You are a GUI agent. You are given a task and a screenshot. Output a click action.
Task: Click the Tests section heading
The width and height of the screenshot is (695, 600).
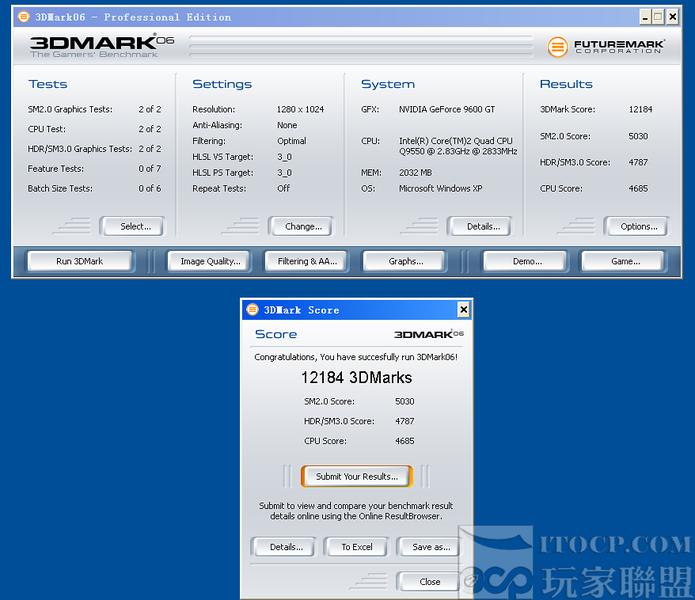point(48,84)
